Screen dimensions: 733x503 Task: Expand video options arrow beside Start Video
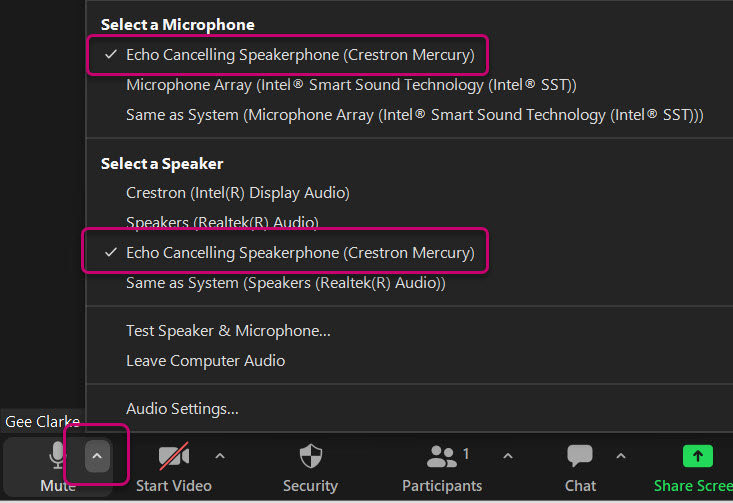click(x=220, y=456)
